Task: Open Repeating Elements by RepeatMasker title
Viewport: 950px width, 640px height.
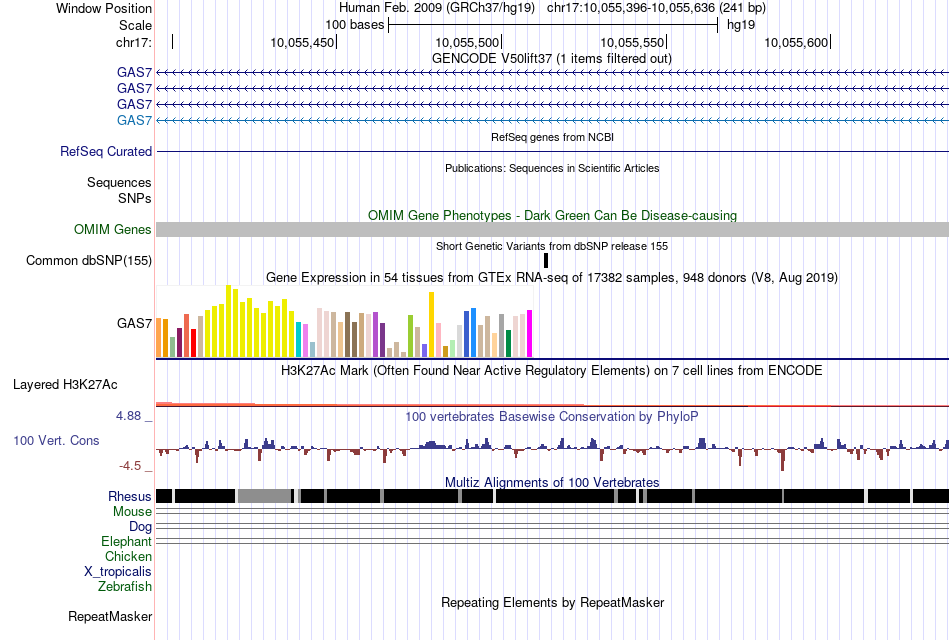Action: (x=553, y=603)
